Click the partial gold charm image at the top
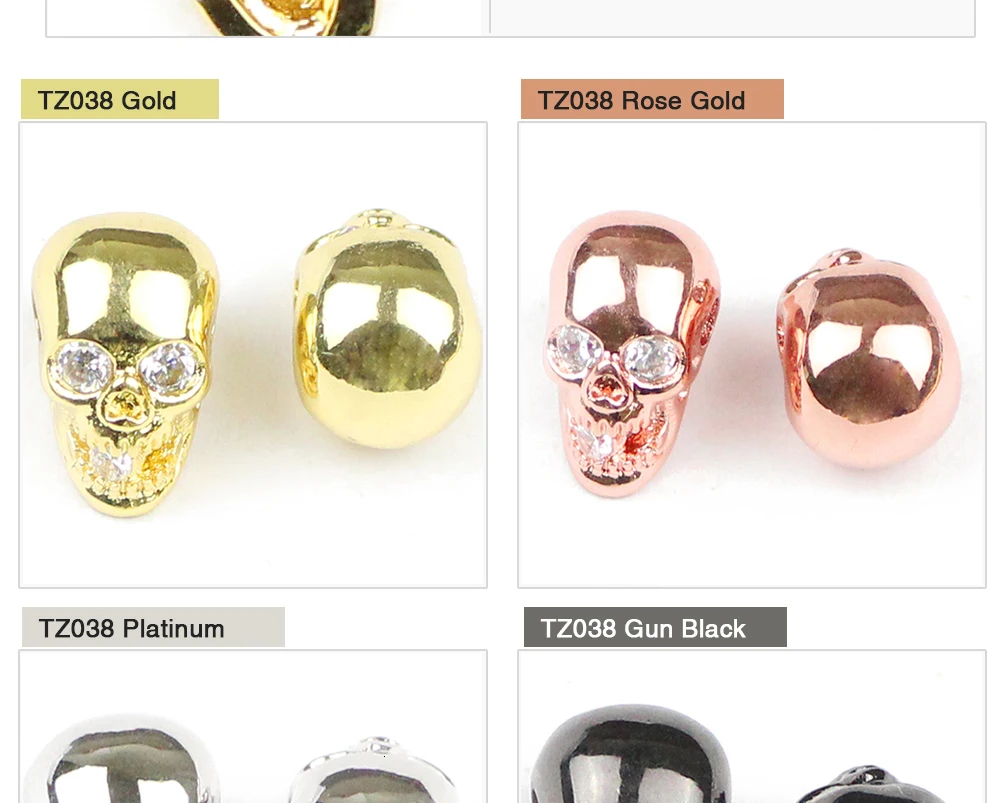1000x803 pixels. 281,17
